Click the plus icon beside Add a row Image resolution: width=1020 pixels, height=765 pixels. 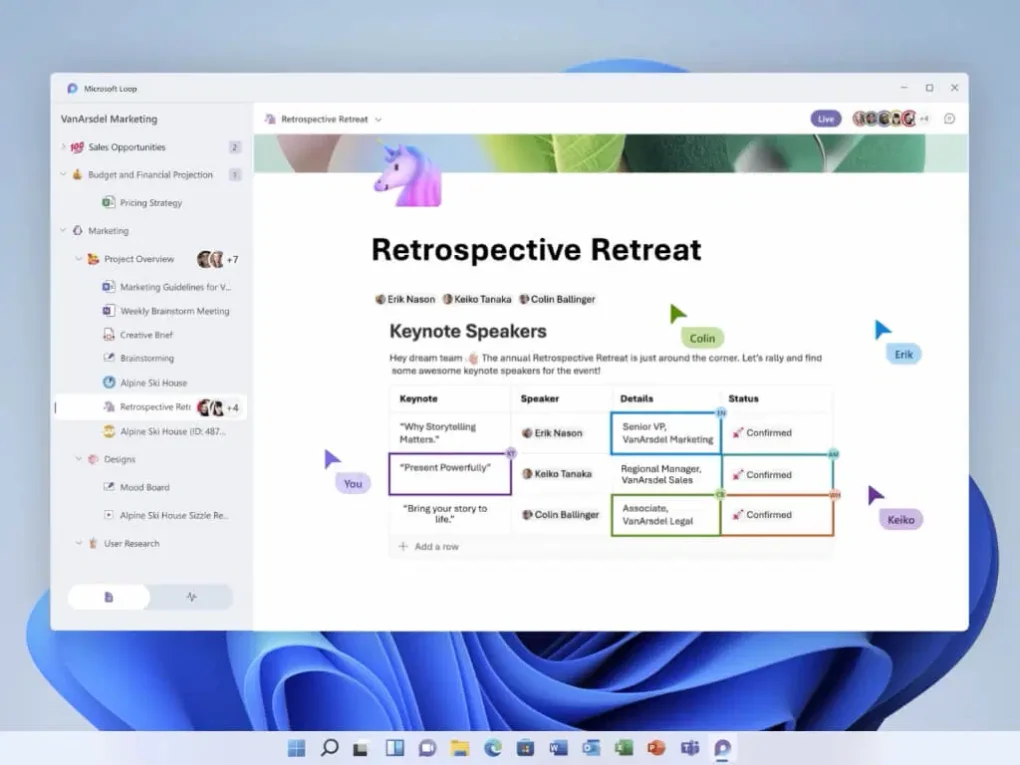point(403,547)
